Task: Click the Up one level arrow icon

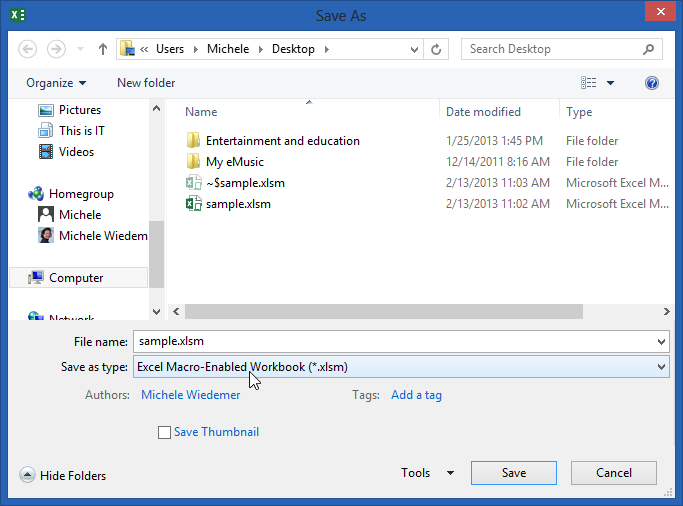Action: click(x=103, y=49)
